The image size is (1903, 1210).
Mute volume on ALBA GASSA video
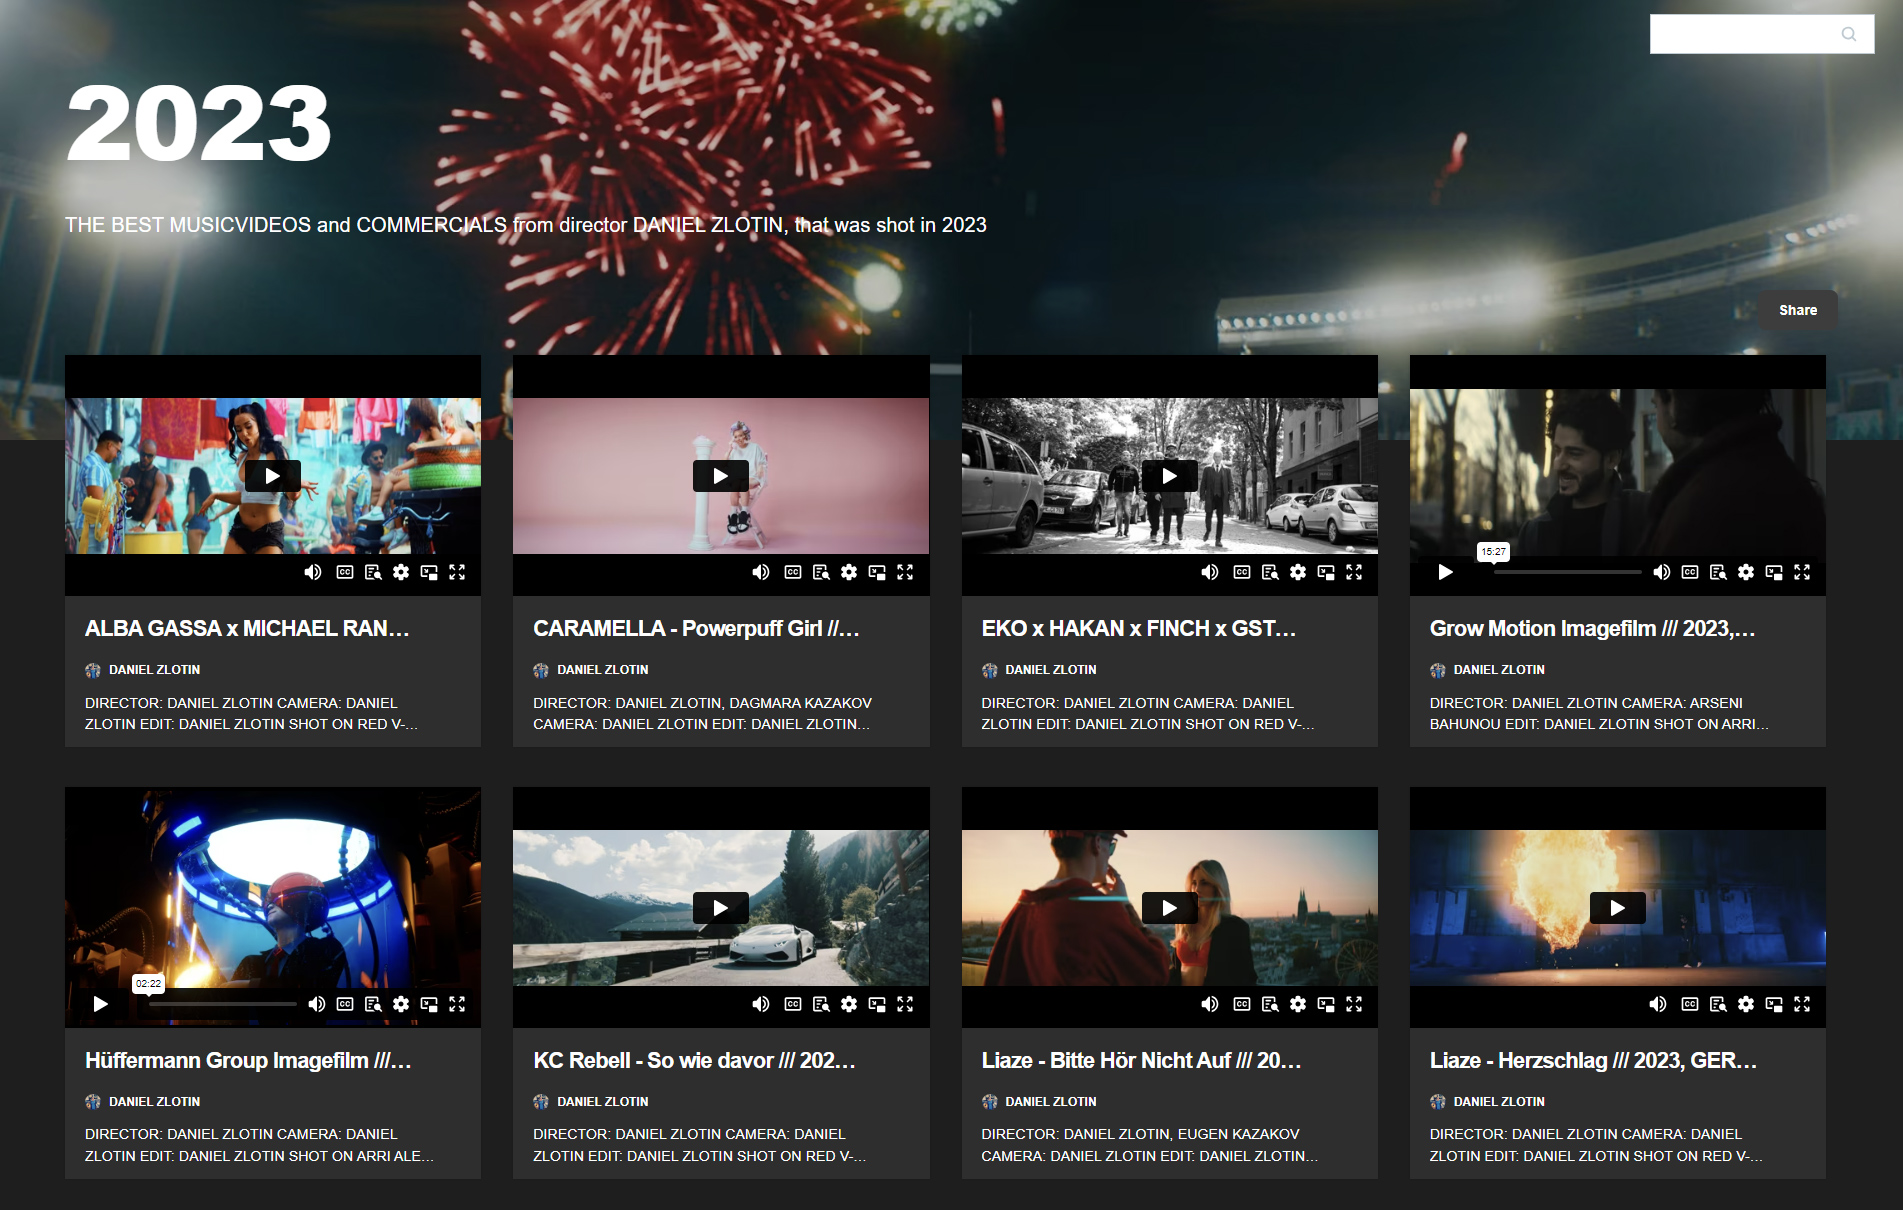313,572
